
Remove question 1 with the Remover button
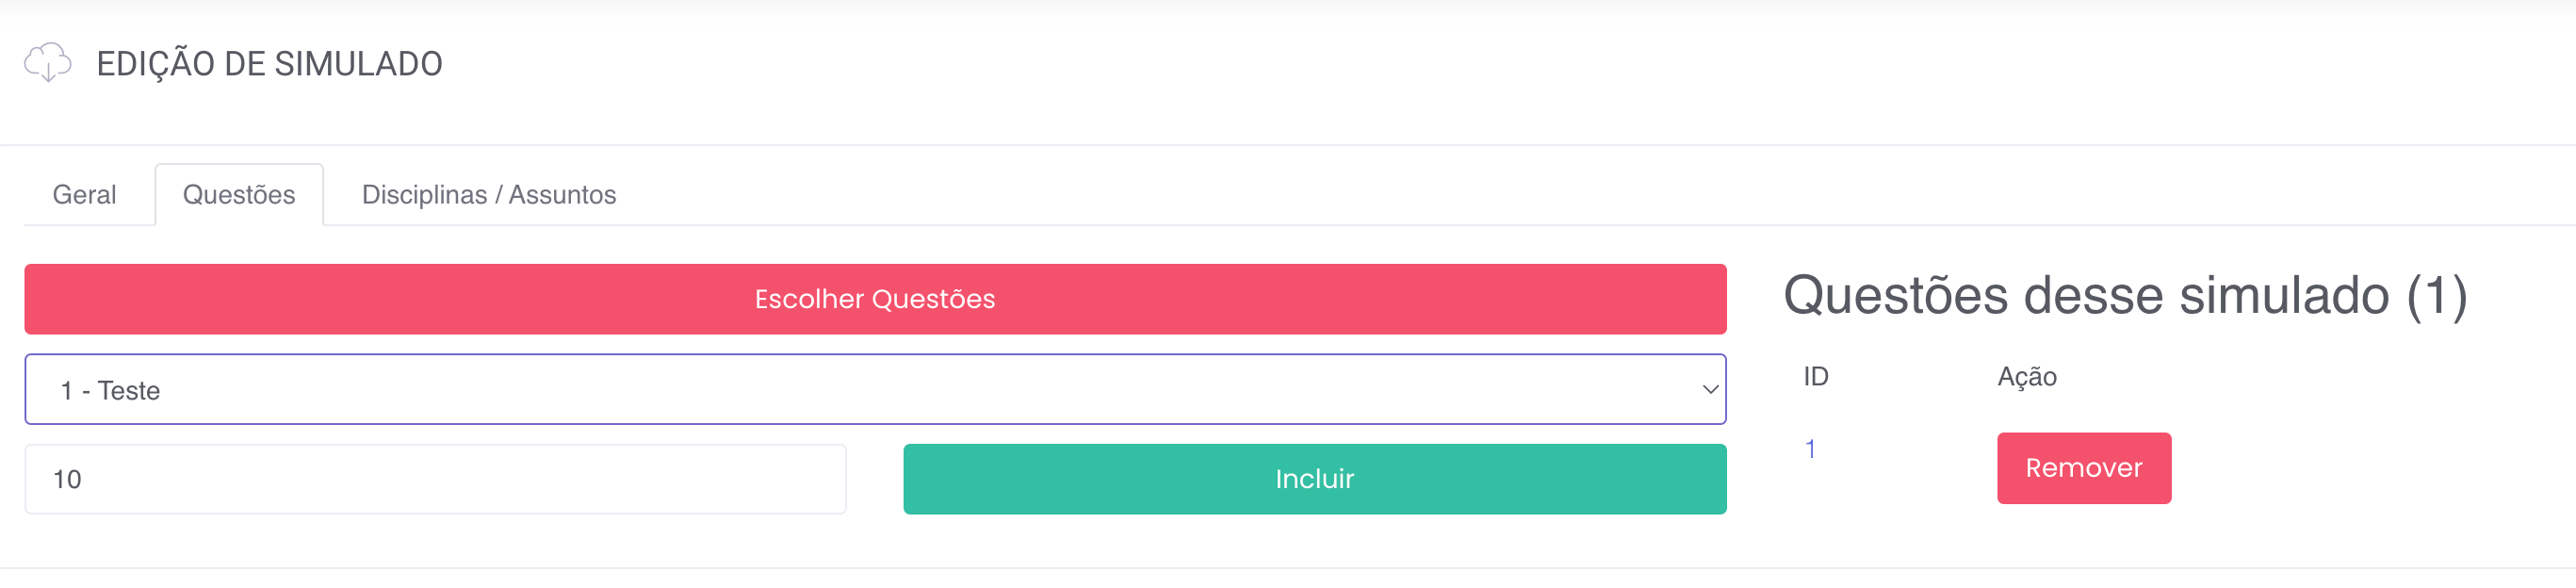pyautogui.click(x=2083, y=468)
